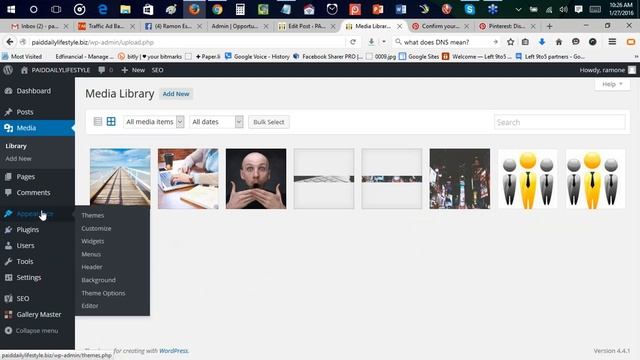
Task: Click the Windows Start button
Action: pos(11,9)
